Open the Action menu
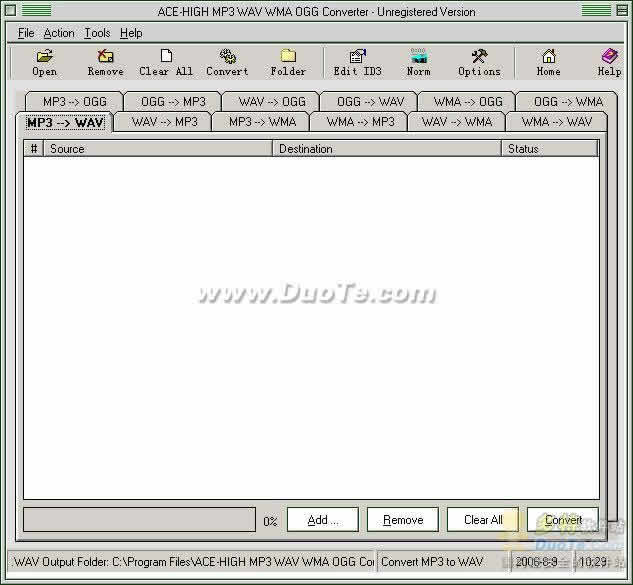This screenshot has width=633, height=585. (x=59, y=33)
